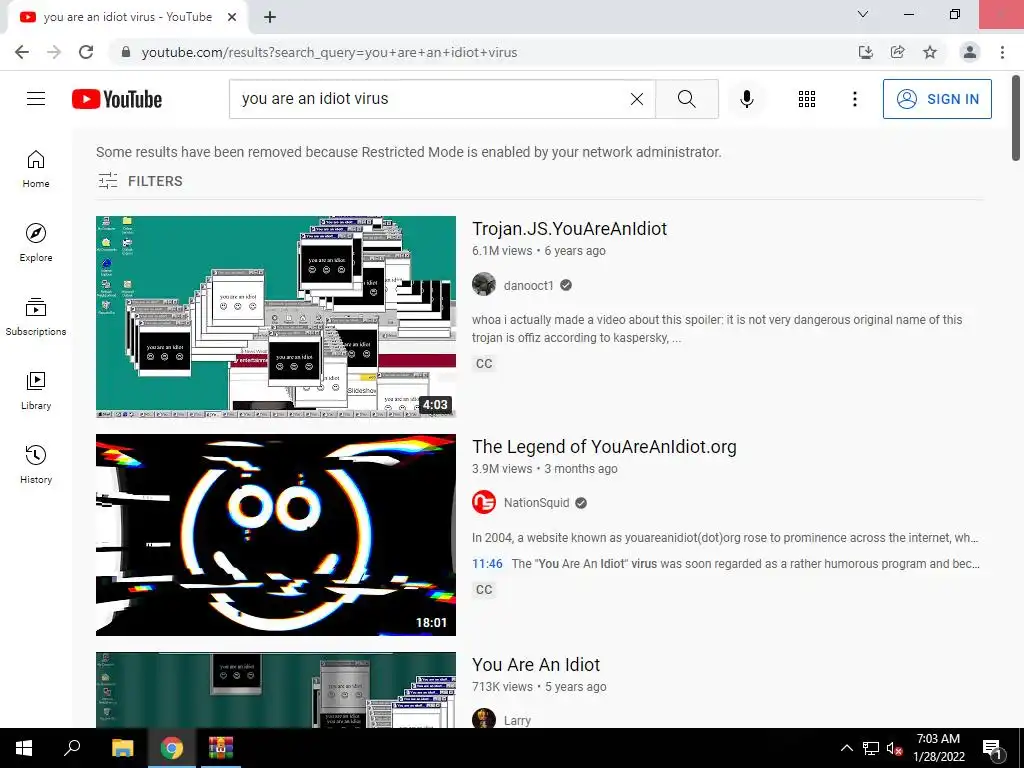Click the Trojan.JS.YouAreAnIdiot title link
Viewport: 1024px width, 768px height.
coord(569,229)
